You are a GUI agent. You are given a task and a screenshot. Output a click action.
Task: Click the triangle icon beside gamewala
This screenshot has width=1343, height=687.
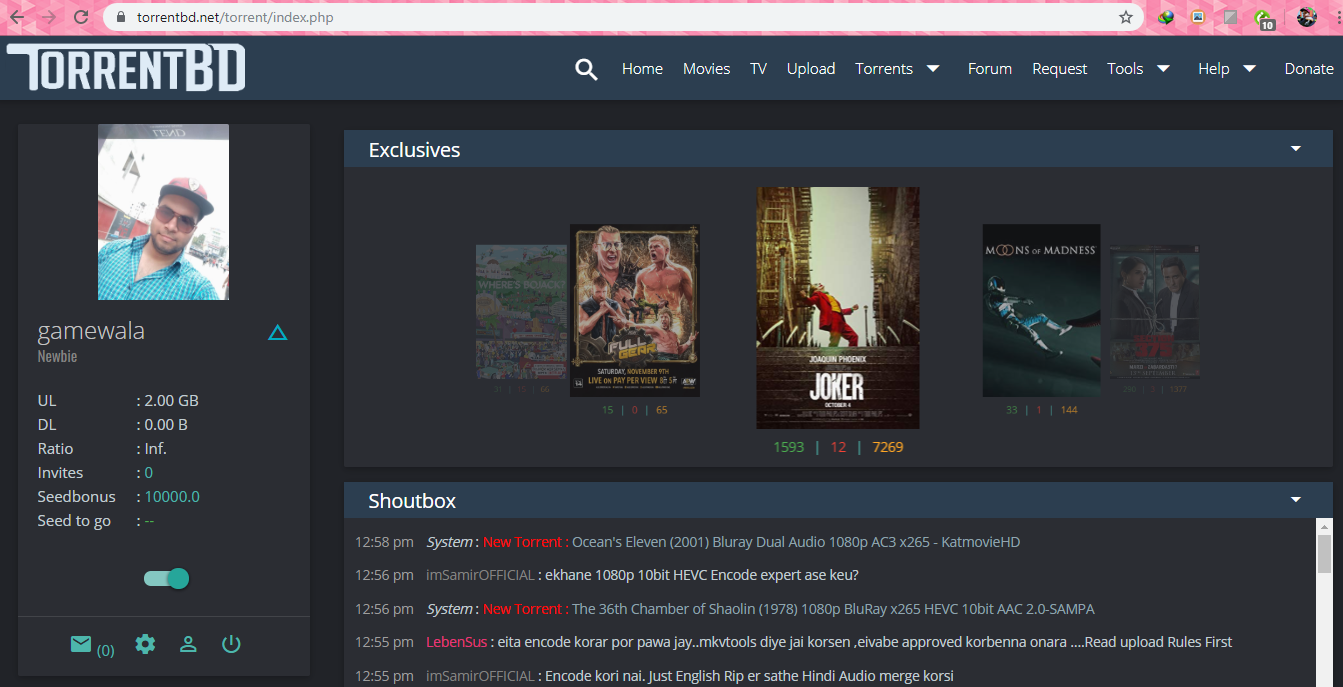point(278,333)
